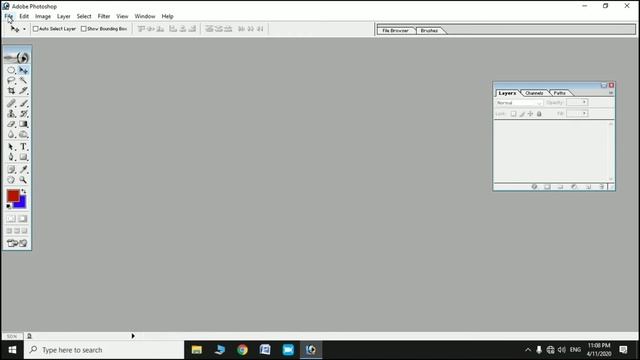Click Add layer style icon in Layers panel

point(534,187)
